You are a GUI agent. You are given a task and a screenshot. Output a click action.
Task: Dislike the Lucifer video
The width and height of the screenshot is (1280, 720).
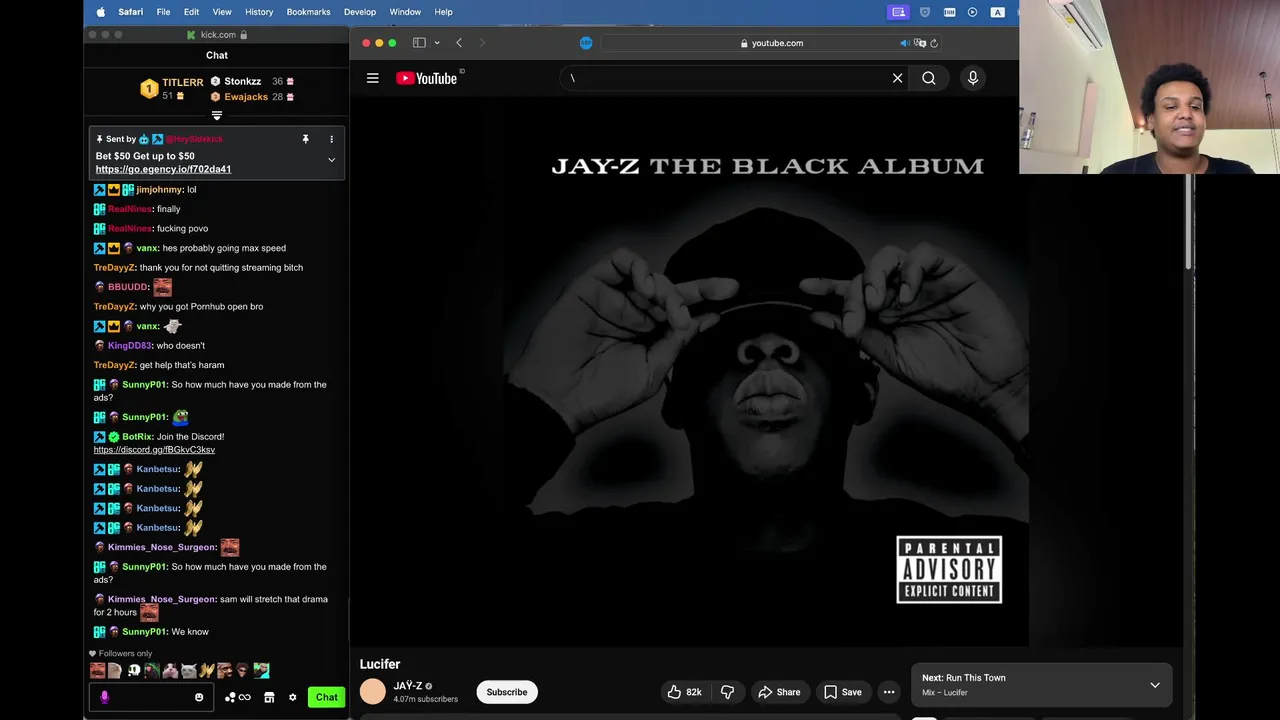(727, 692)
